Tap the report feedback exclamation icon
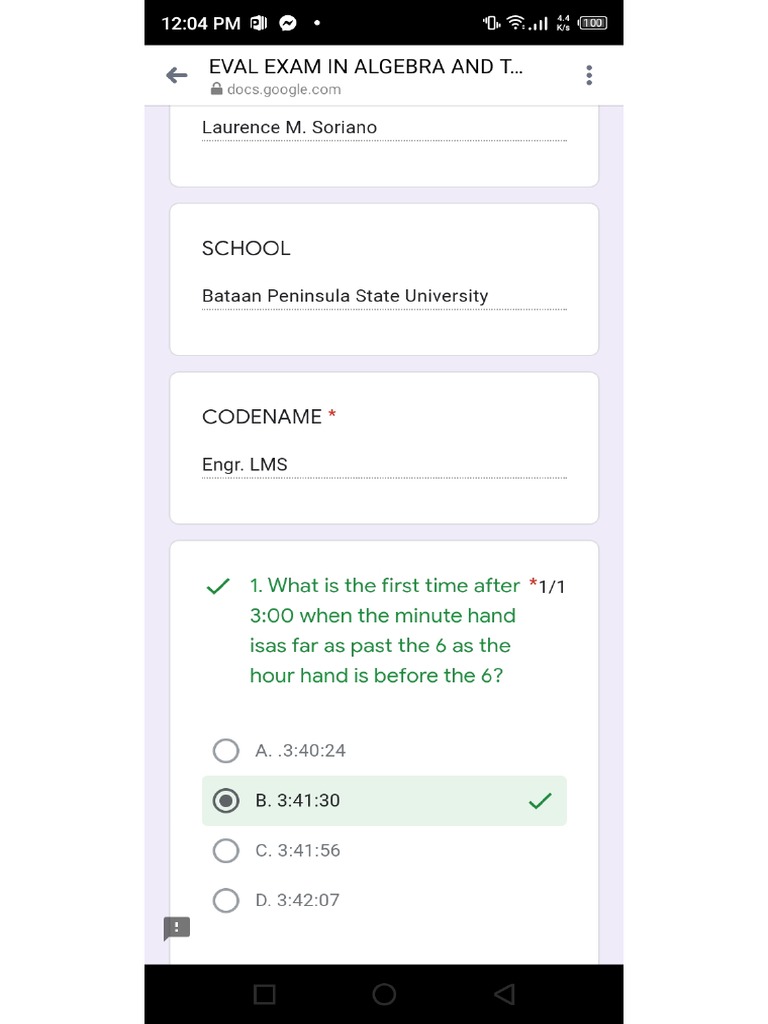This screenshot has height=1024, width=768. [x=176, y=928]
